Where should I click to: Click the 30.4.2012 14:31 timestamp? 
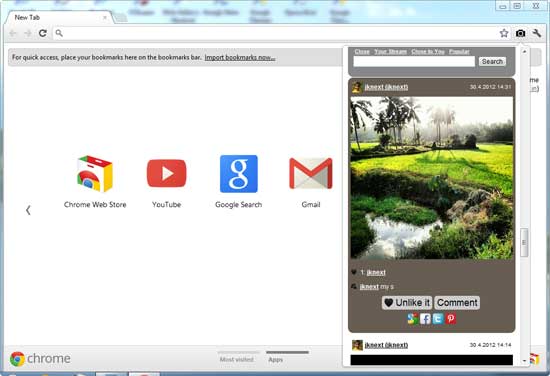490,87
